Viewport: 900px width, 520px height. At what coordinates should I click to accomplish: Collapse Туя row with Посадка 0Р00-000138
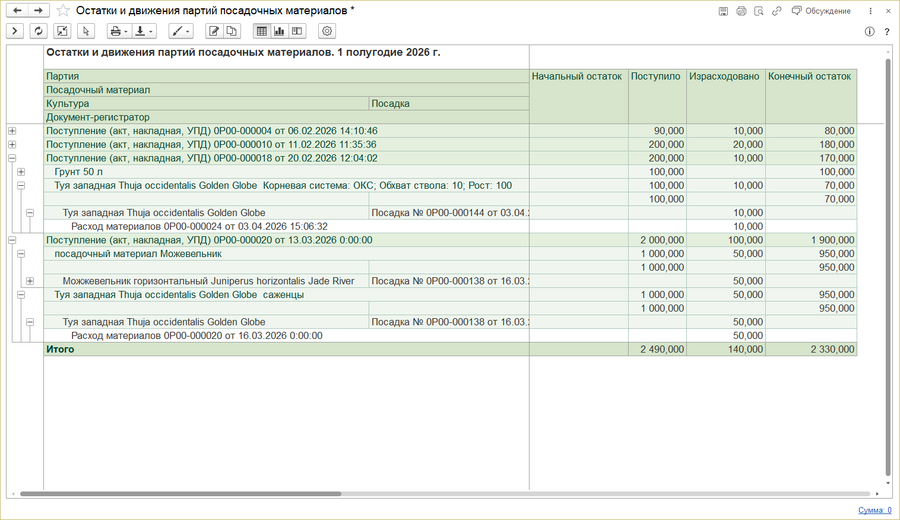[30, 322]
